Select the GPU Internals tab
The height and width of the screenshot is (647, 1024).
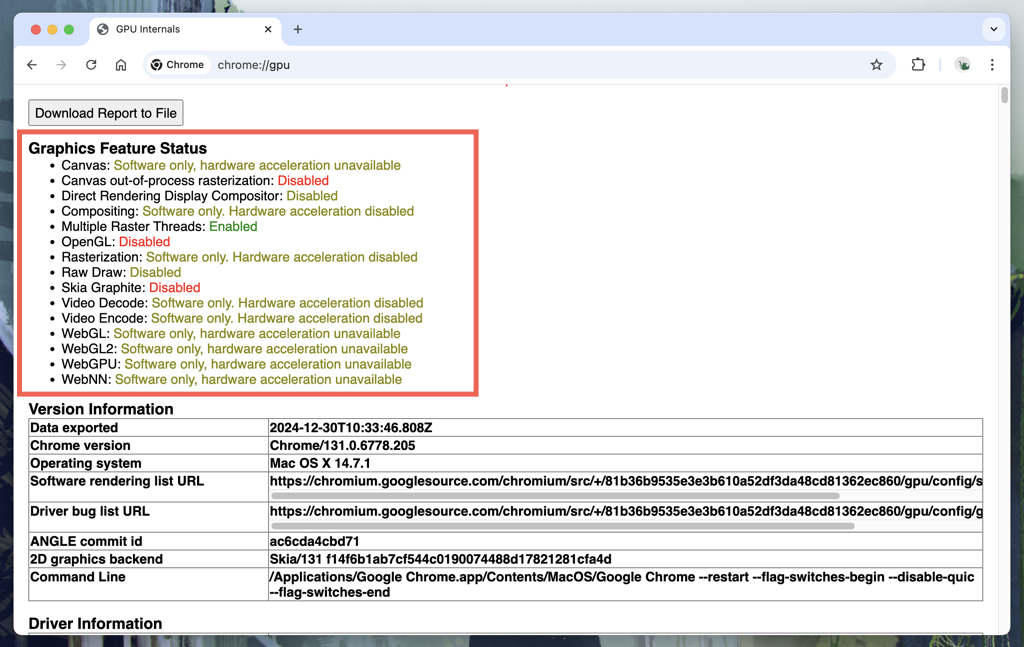pos(180,30)
